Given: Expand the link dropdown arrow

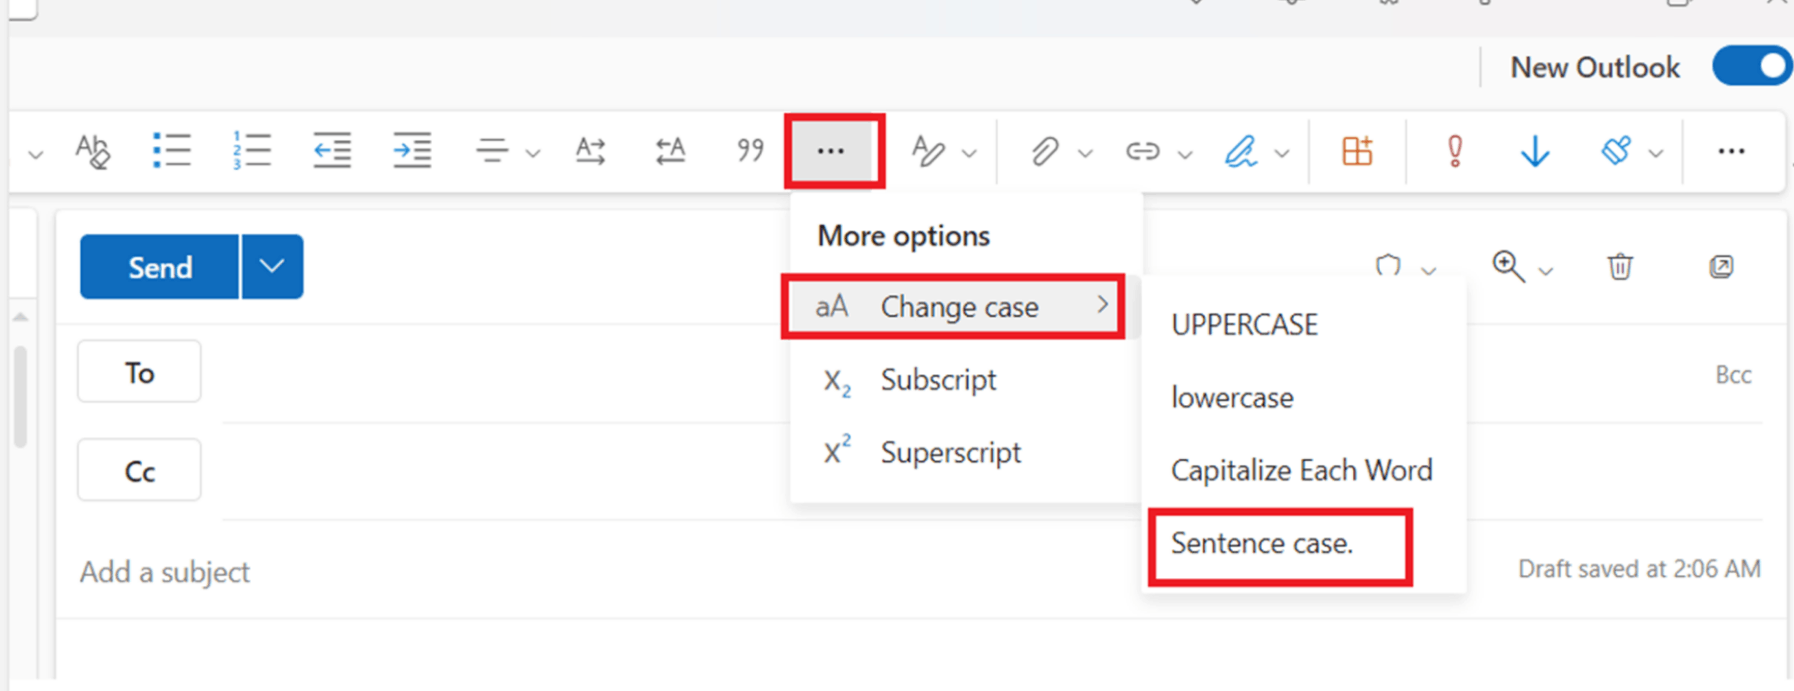Looking at the screenshot, I should pyautogui.click(x=1185, y=154).
